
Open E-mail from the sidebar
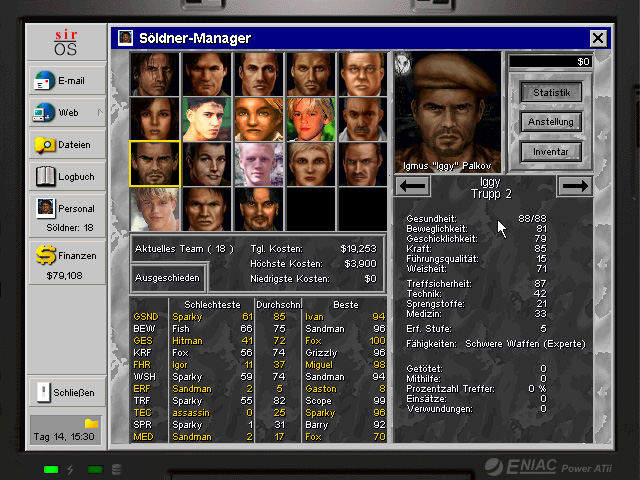[66, 81]
